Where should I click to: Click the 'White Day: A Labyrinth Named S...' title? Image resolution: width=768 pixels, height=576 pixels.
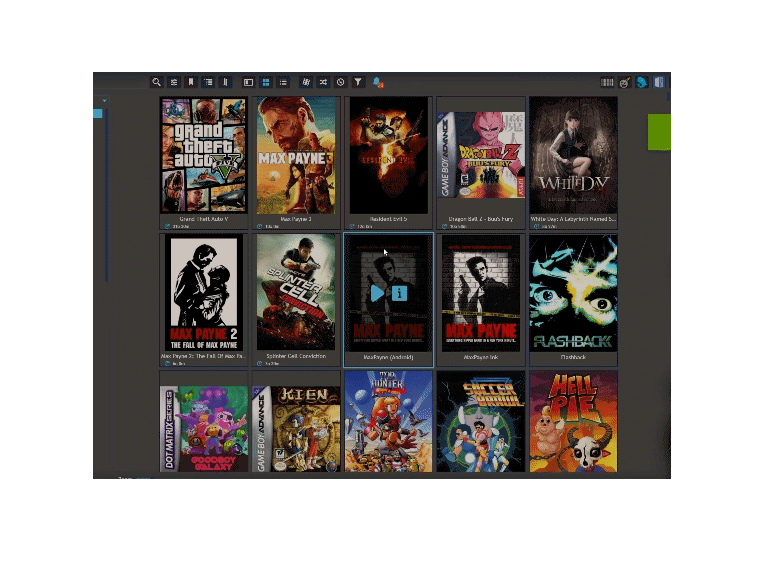pyautogui.click(x=573, y=219)
